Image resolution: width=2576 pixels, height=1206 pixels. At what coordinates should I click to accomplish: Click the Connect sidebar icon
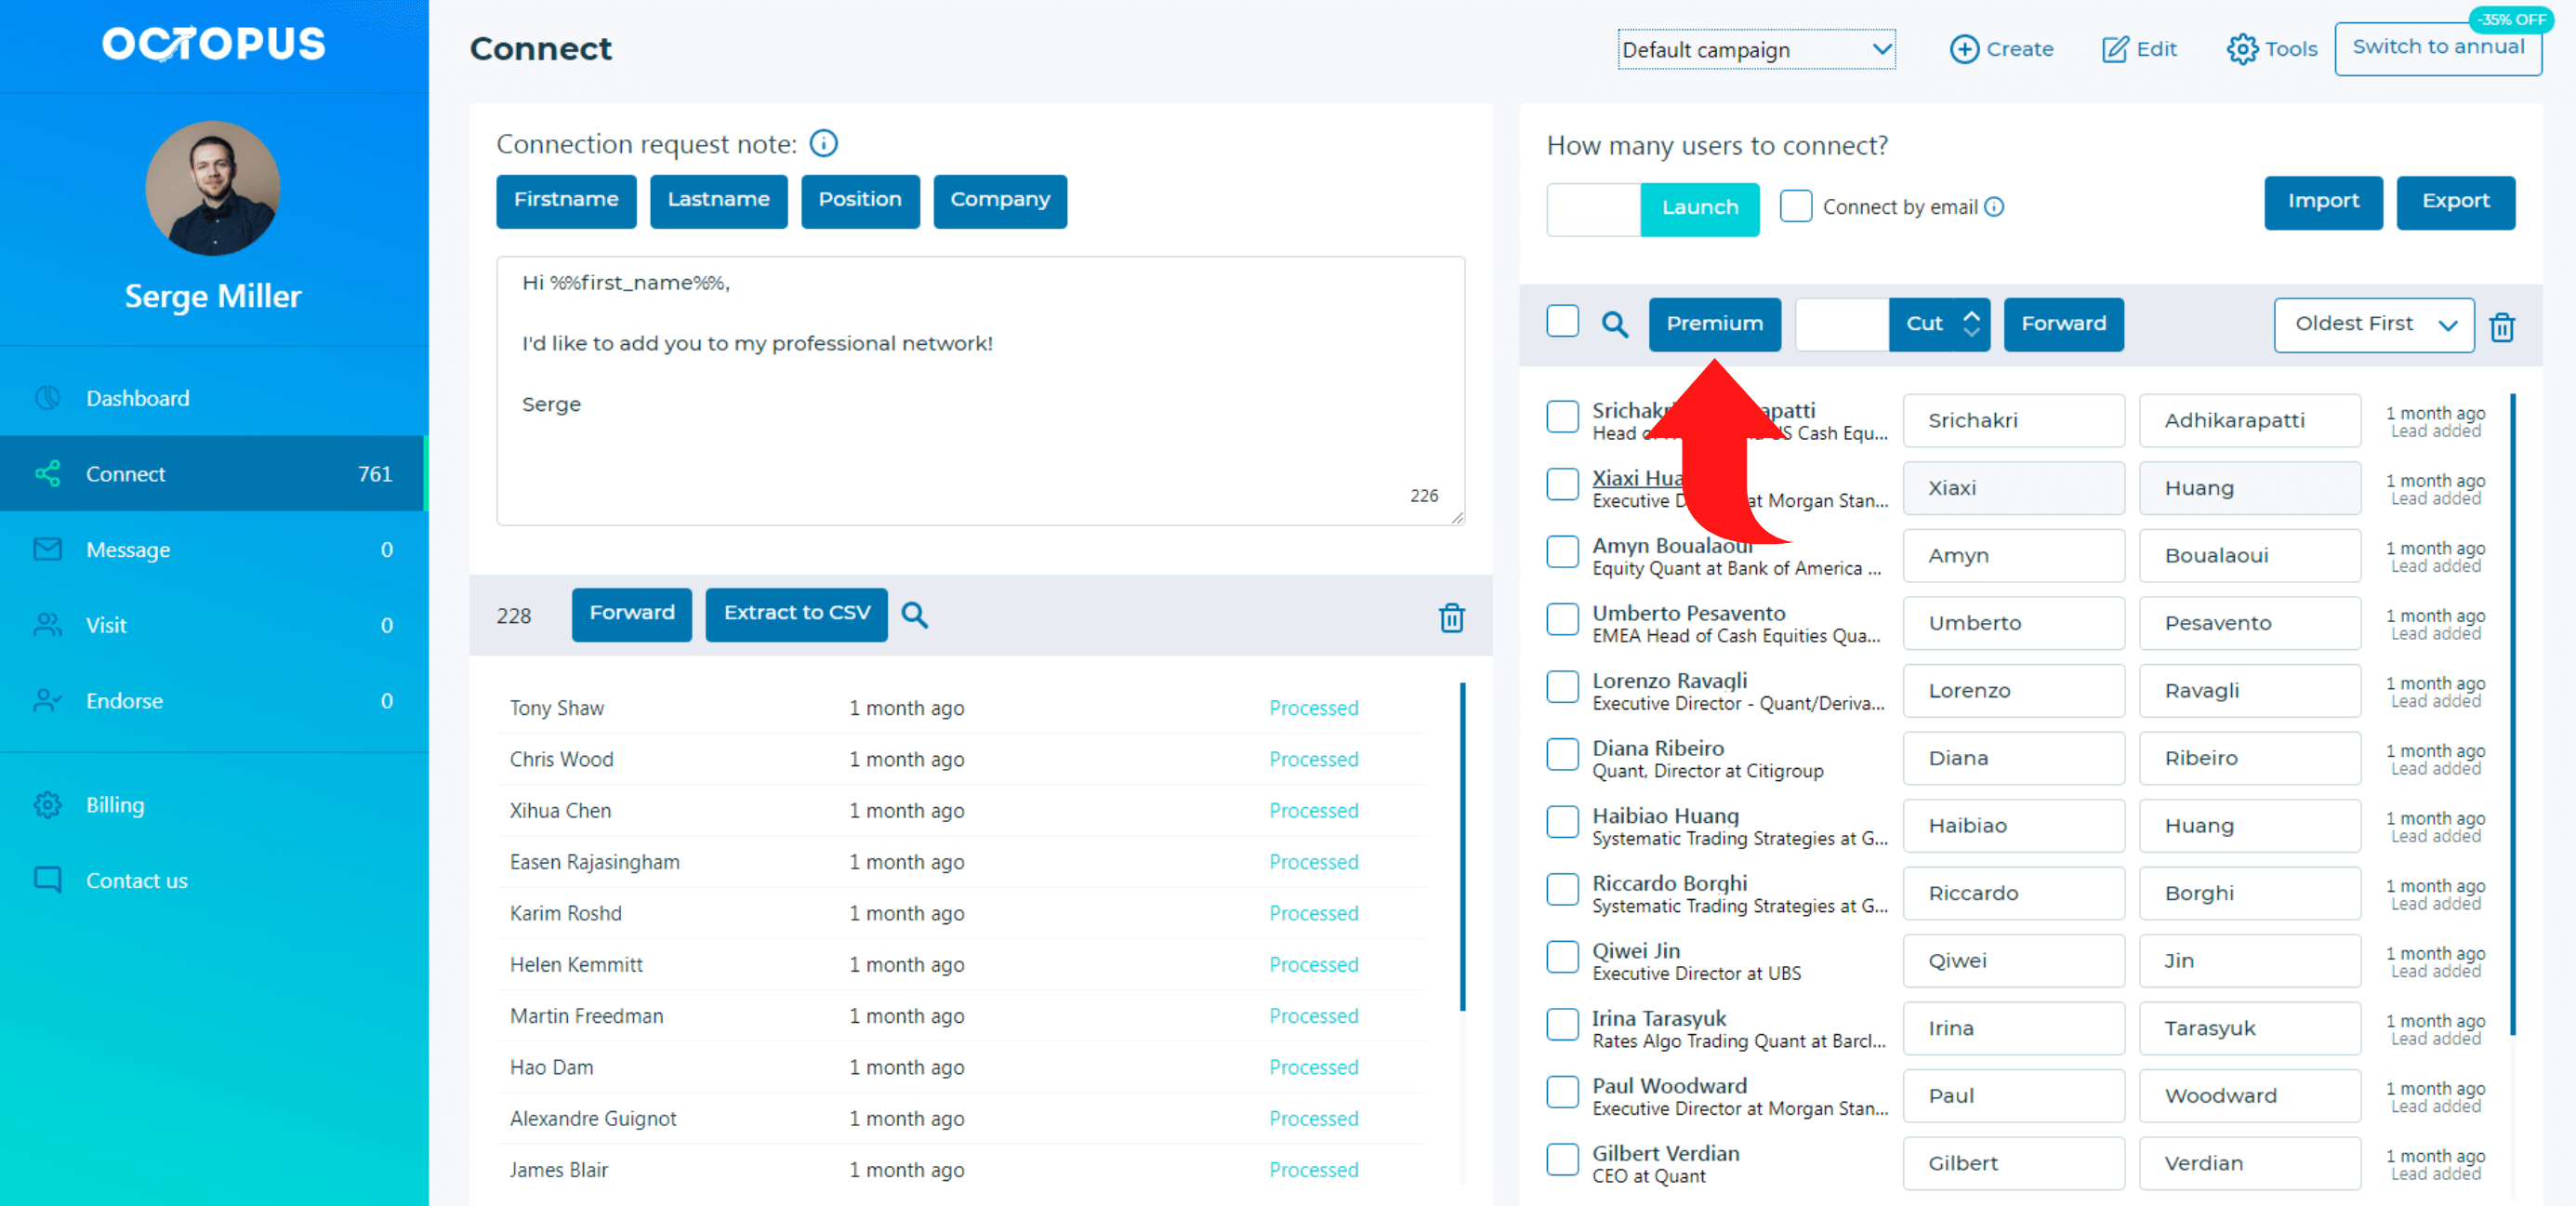click(x=47, y=473)
